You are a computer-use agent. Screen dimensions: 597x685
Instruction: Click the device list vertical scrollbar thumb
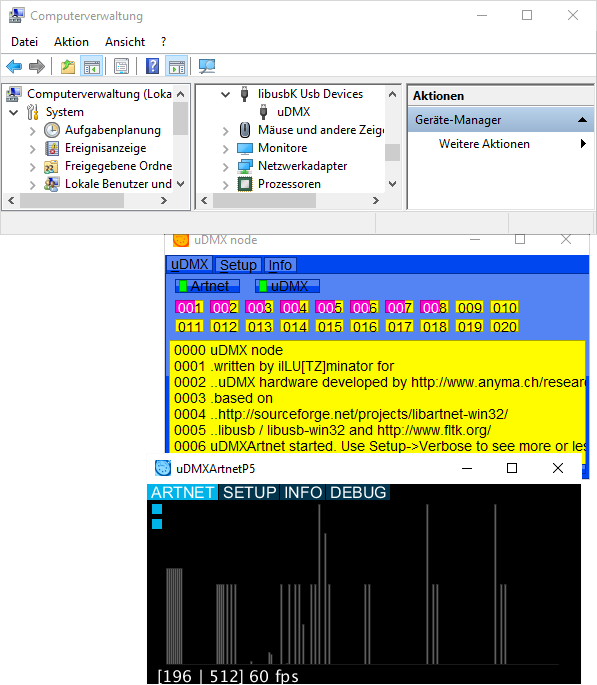tap(392, 152)
